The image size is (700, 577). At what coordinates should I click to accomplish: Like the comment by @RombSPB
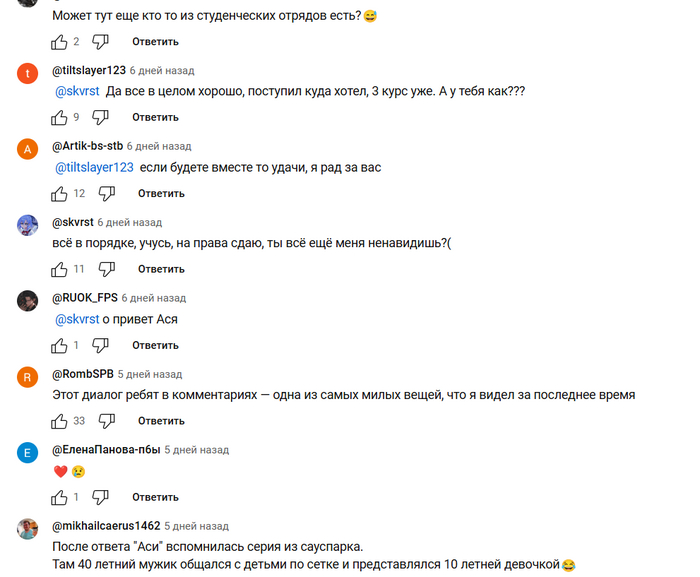59,421
